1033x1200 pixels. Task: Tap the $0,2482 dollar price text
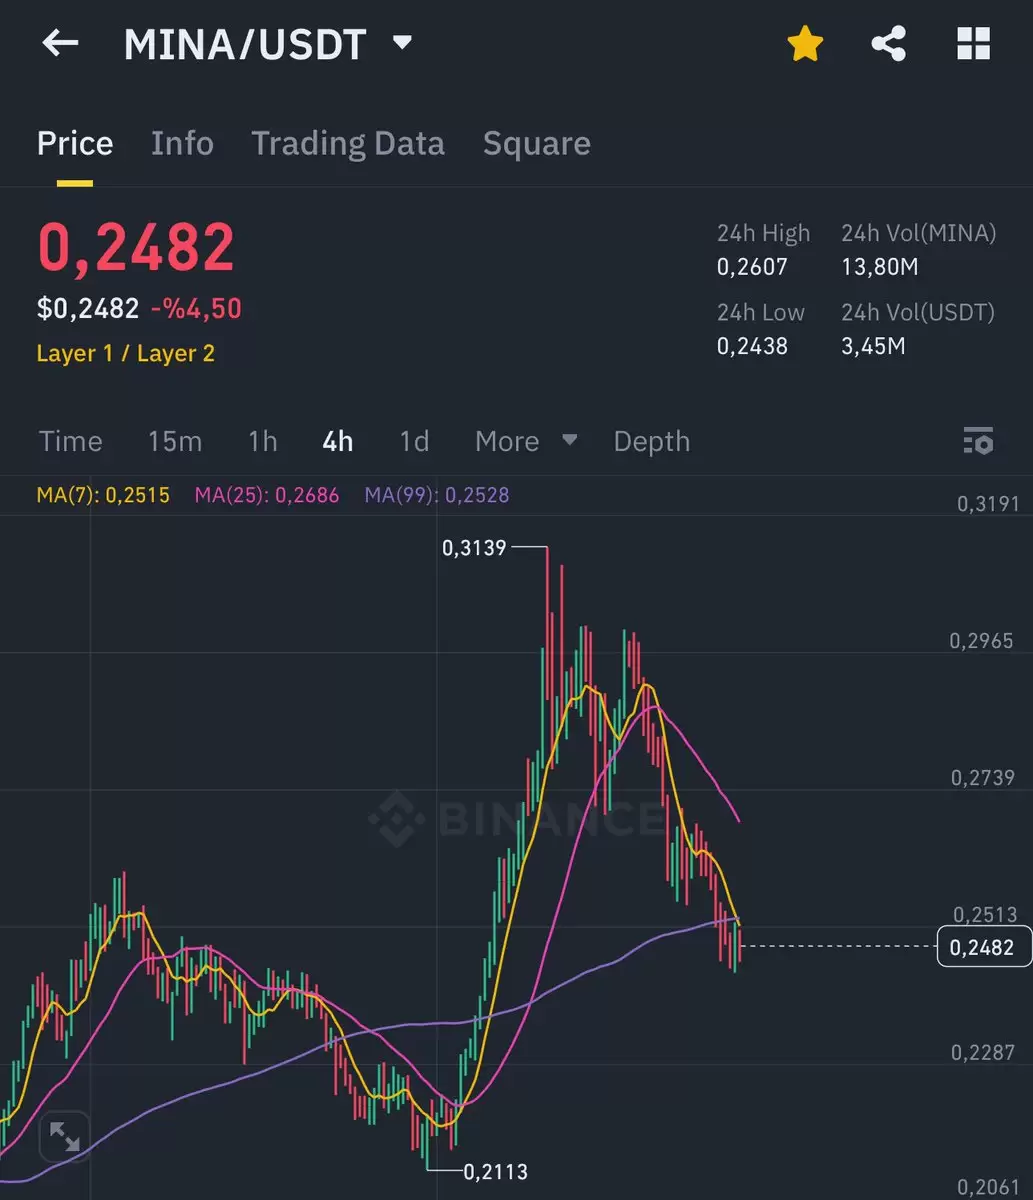(x=88, y=308)
